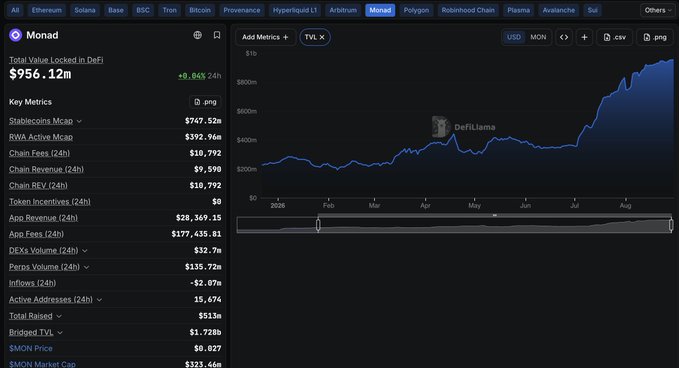Select the Monad chain tab

(380, 10)
